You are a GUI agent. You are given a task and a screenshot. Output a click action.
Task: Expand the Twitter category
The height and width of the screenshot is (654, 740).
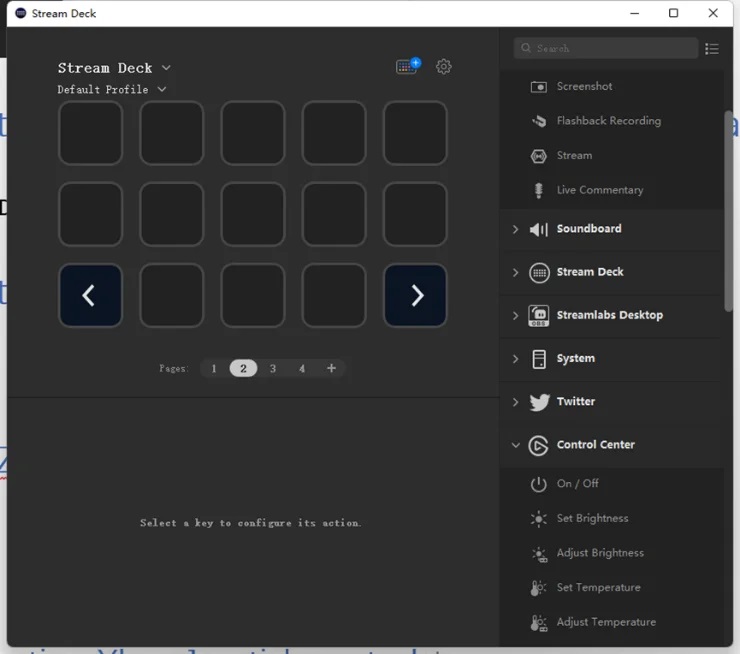pyautogui.click(x=515, y=402)
